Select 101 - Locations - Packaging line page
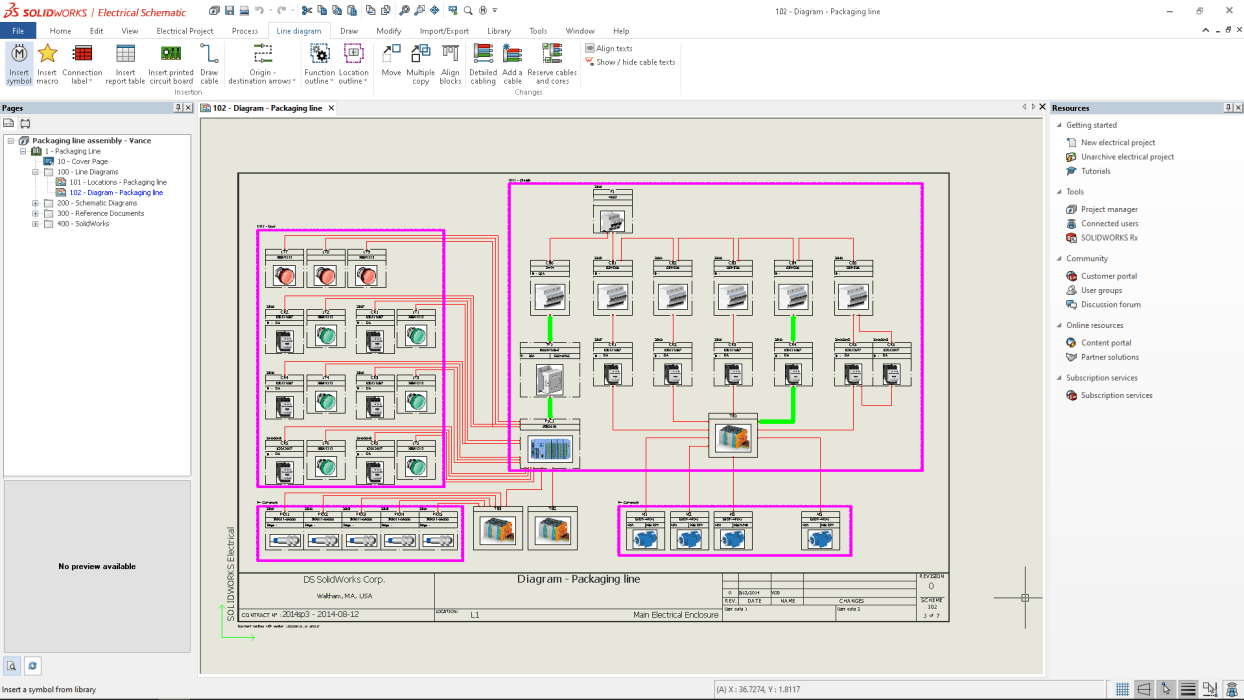 click(x=118, y=182)
